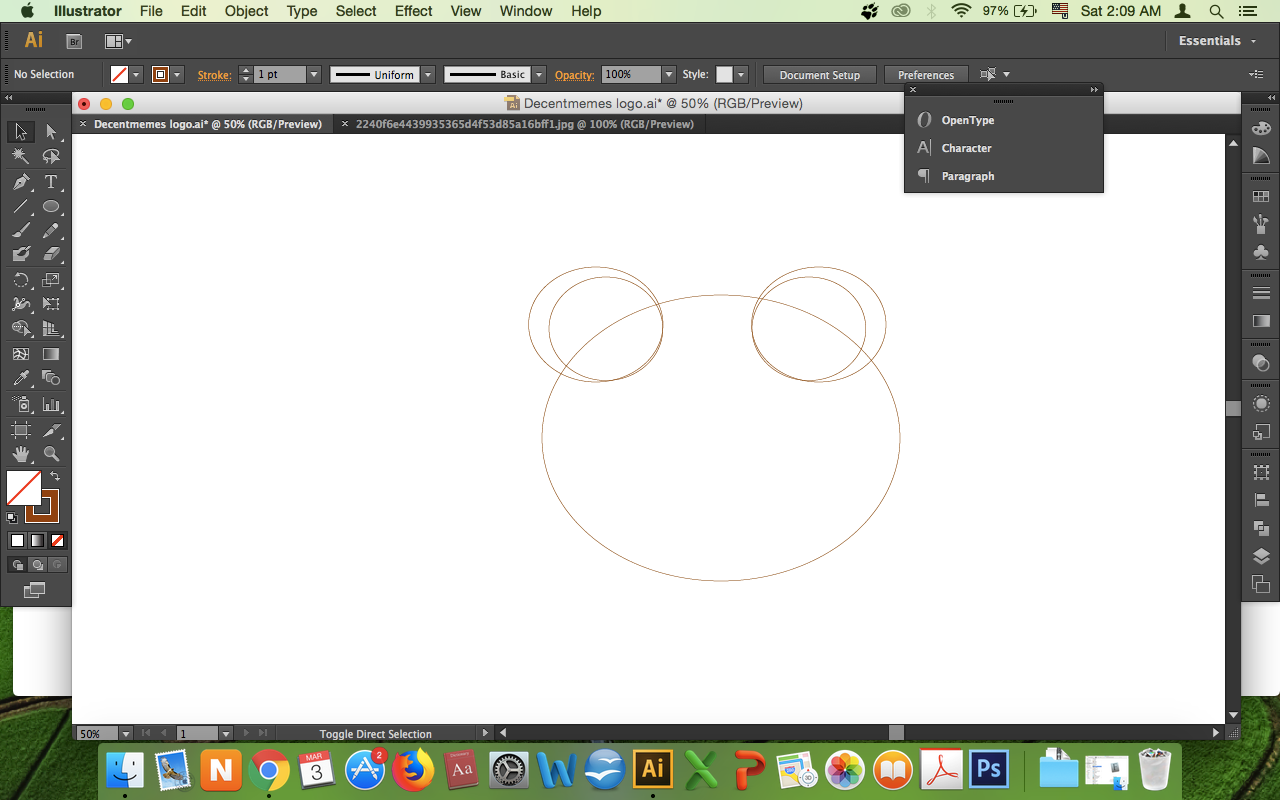The height and width of the screenshot is (800, 1280).
Task: Open the Layers panel icon
Action: click(x=1261, y=556)
